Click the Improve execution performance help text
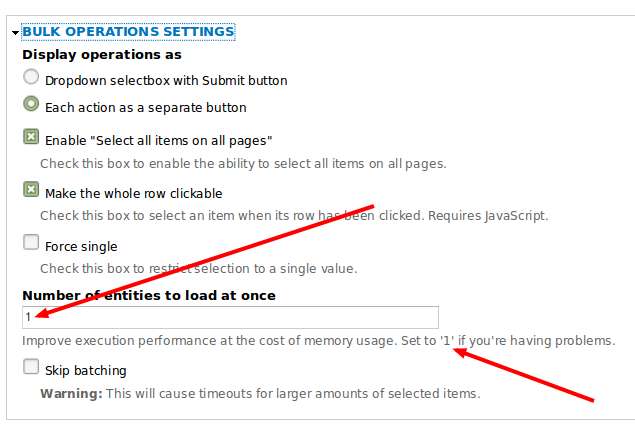Screen dimensions: 635x438 point(319,340)
